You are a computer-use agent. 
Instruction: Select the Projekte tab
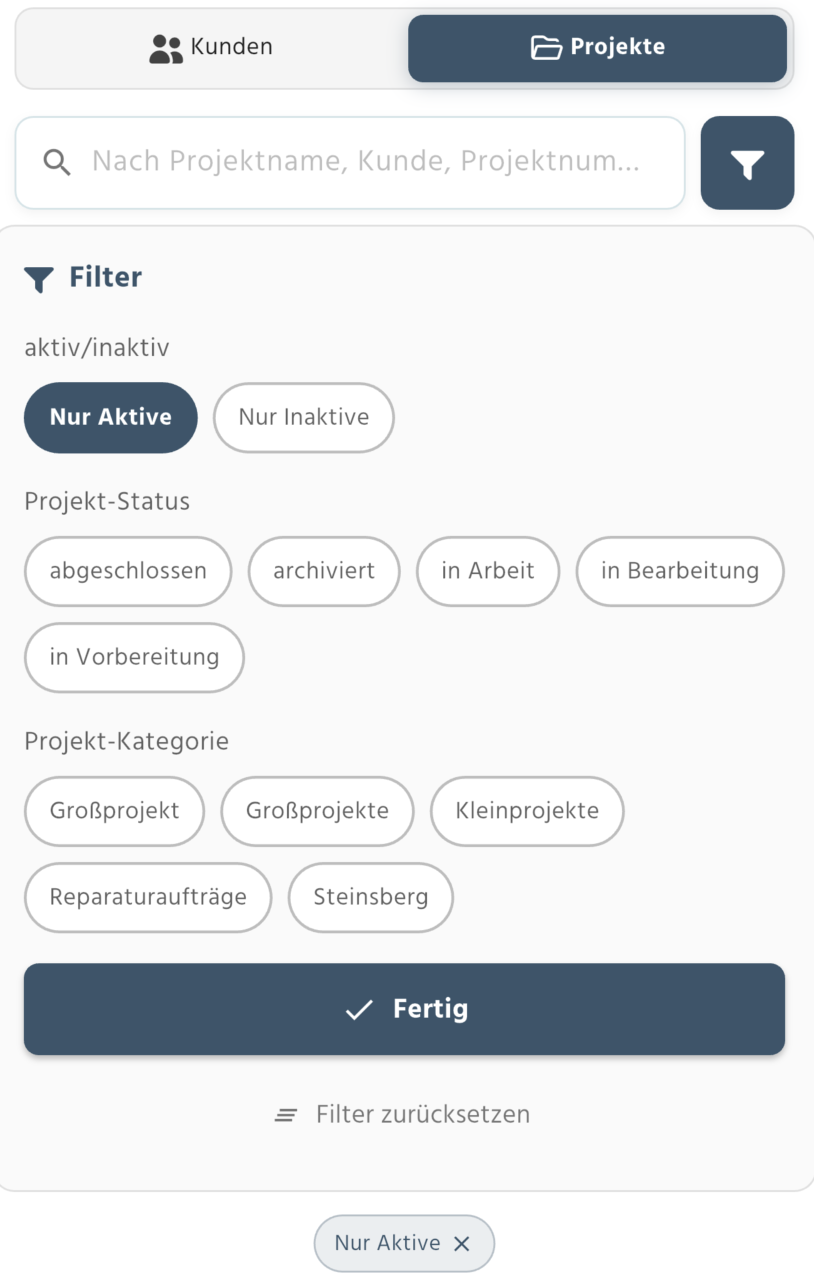tap(597, 48)
